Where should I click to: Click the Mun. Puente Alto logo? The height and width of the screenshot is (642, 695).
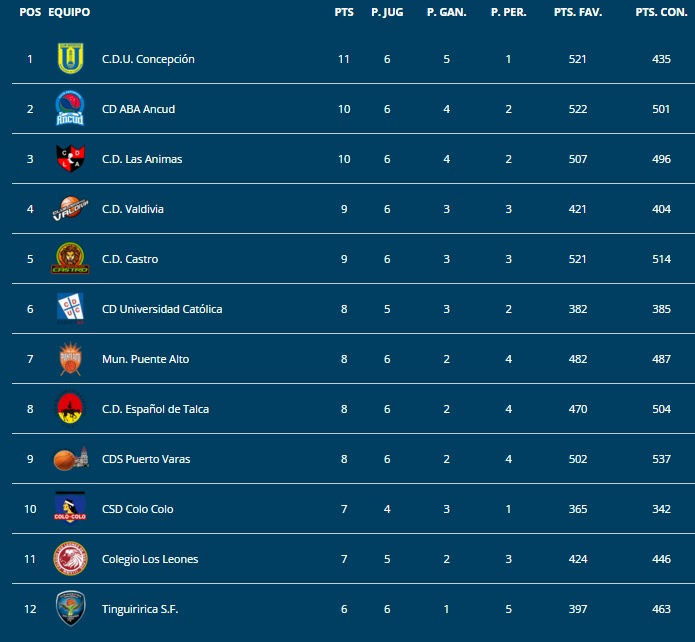pos(70,359)
